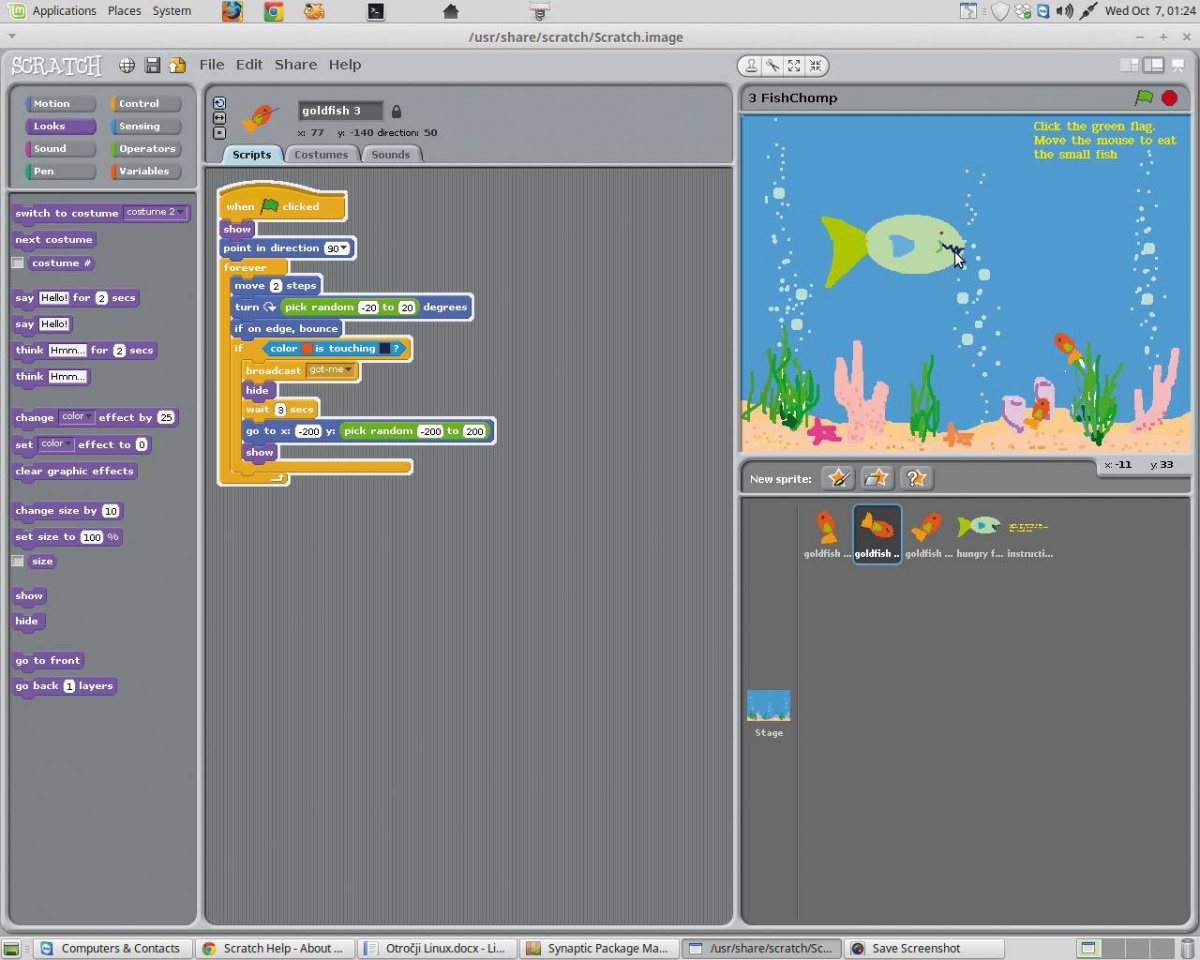This screenshot has height=960, width=1200.
Task: Select the Delete scissors tool
Action: [773, 66]
